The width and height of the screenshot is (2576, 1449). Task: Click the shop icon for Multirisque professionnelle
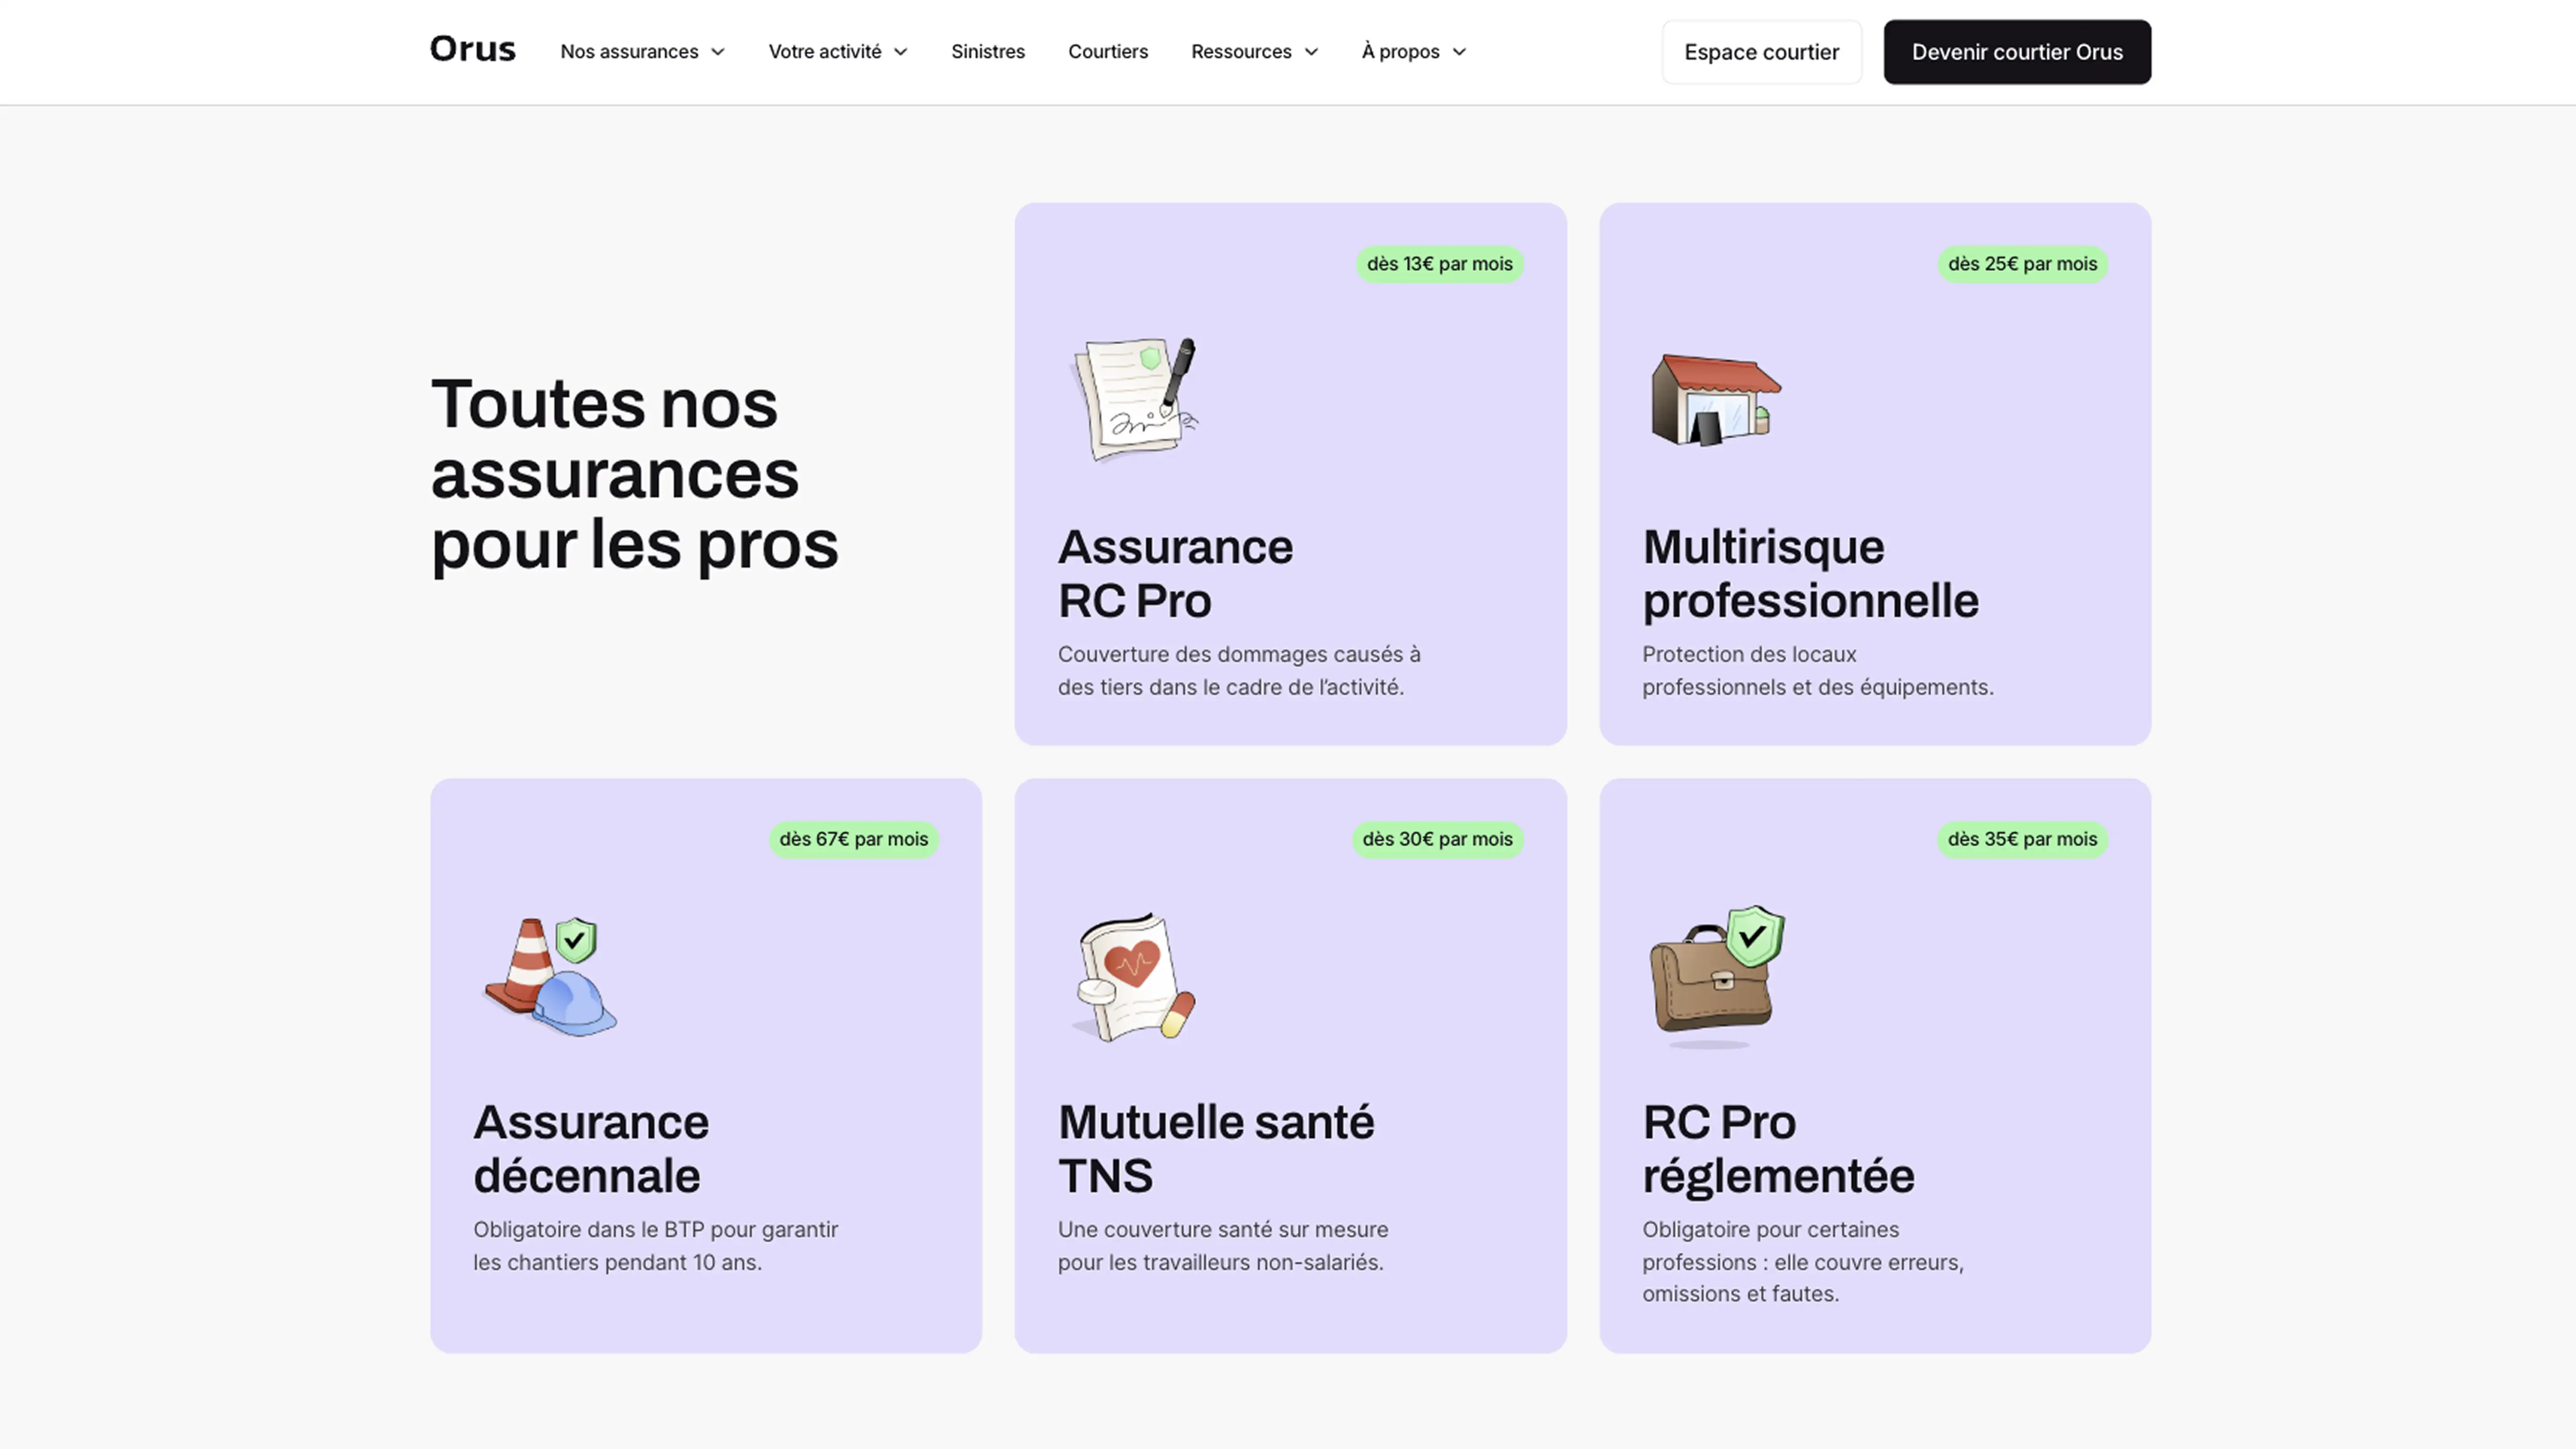1715,400
